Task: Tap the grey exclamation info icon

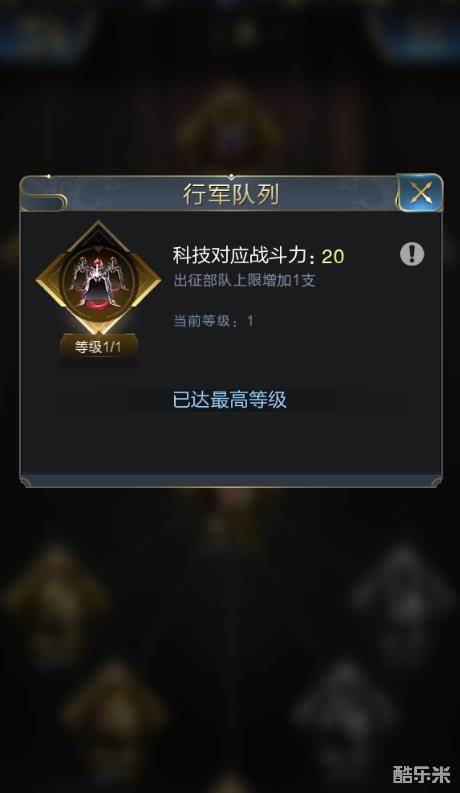Action: 412,253
